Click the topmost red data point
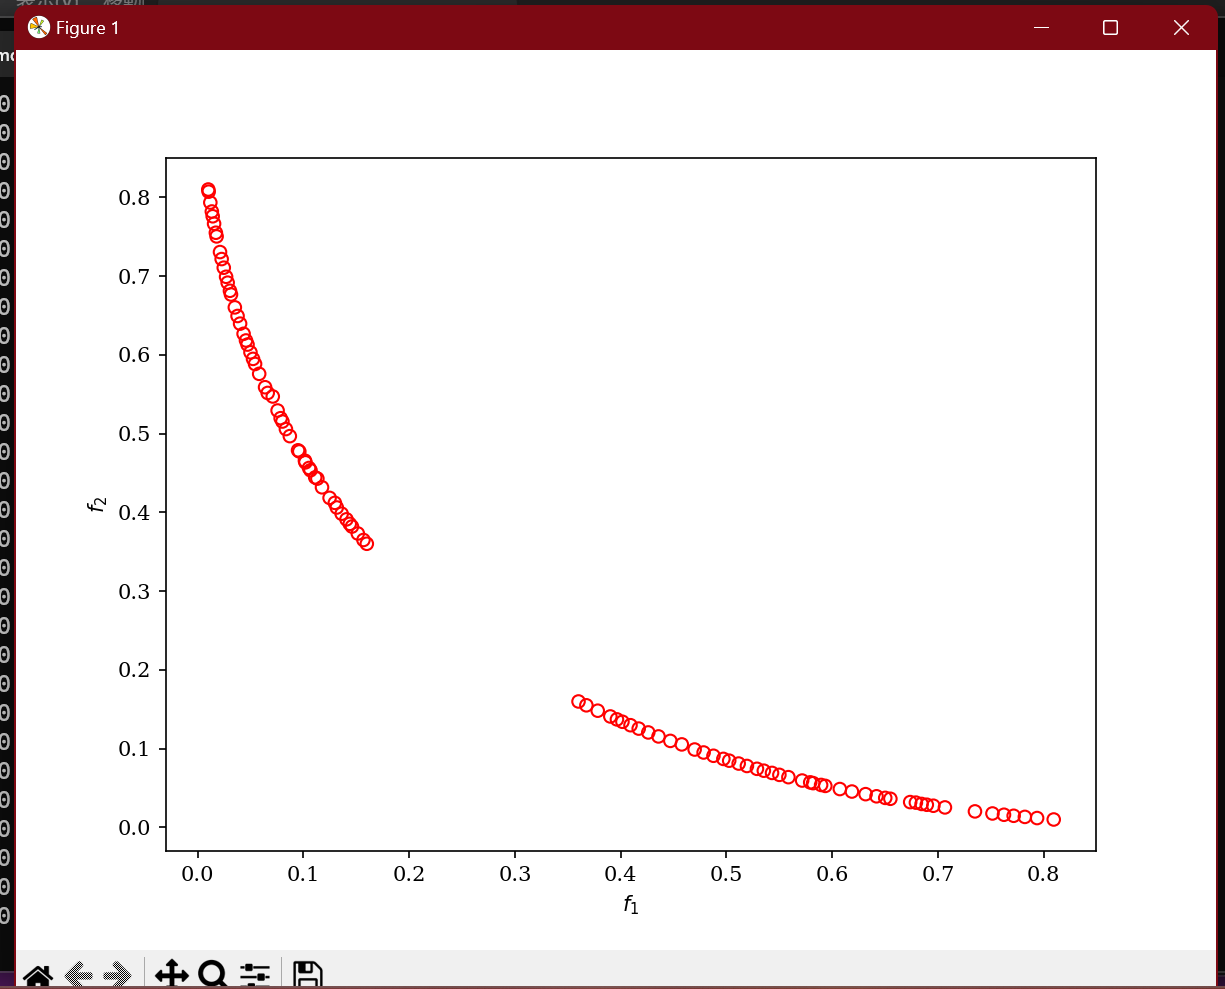Screen dimensions: 1225x989 (208, 190)
